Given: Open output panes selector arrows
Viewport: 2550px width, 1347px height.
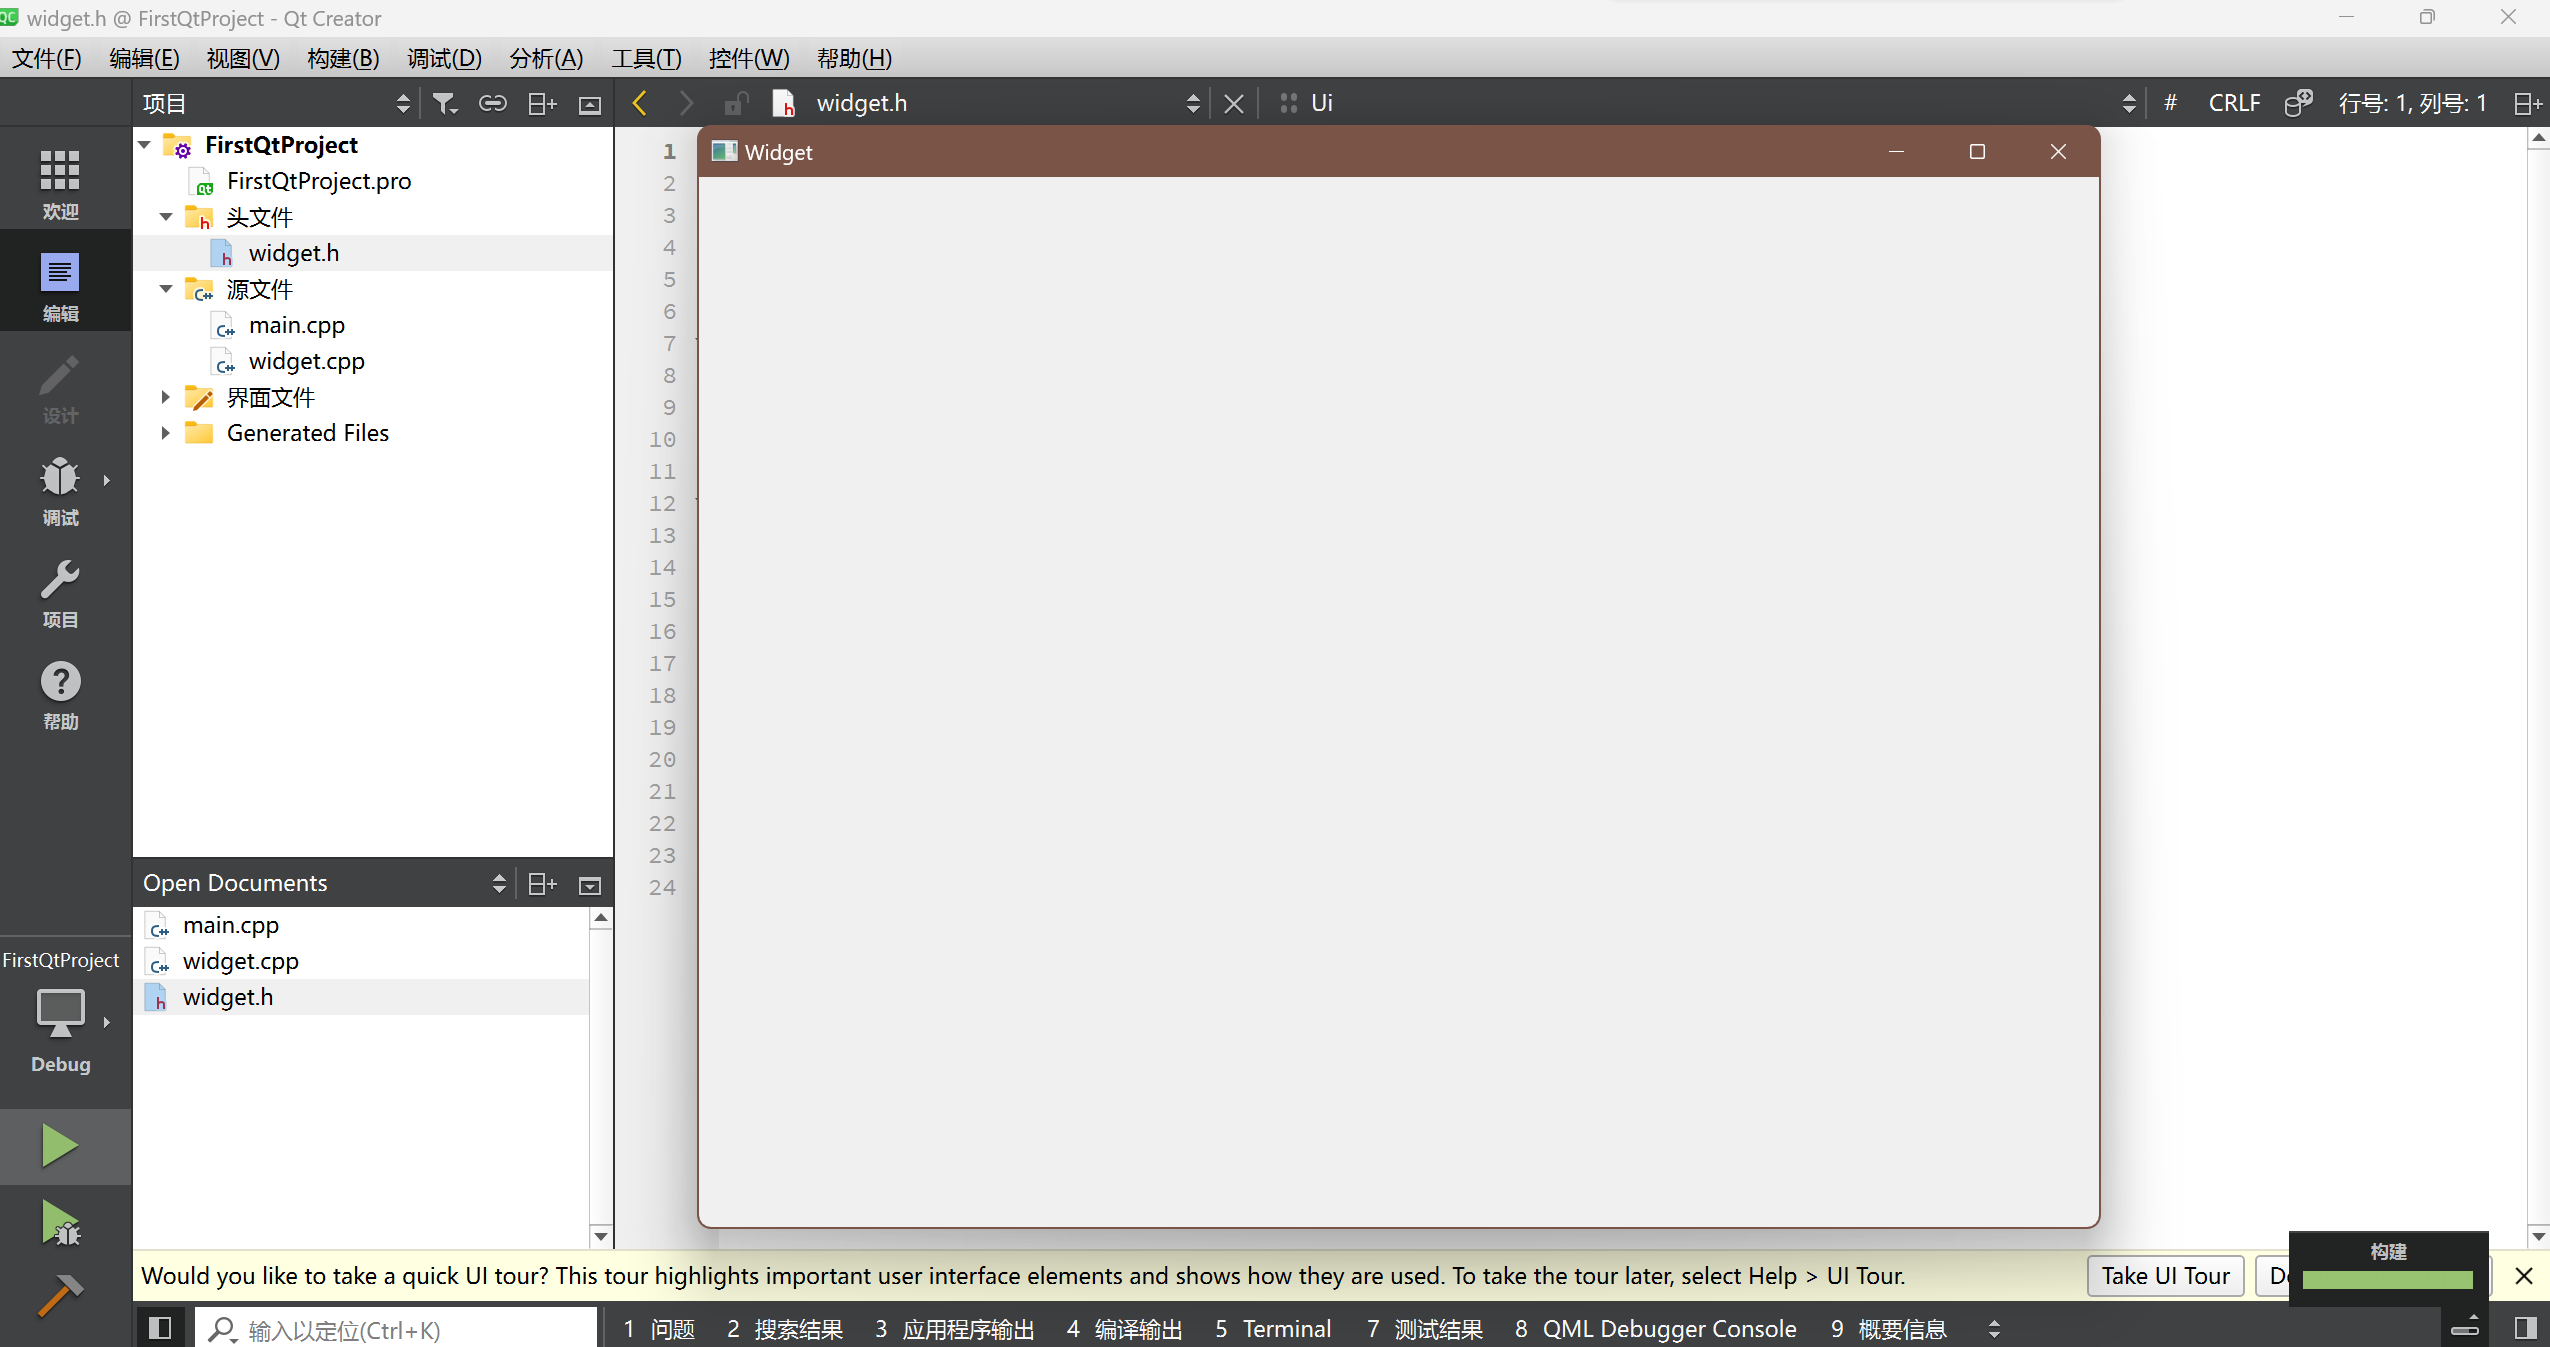Looking at the screenshot, I should click(x=1994, y=1328).
